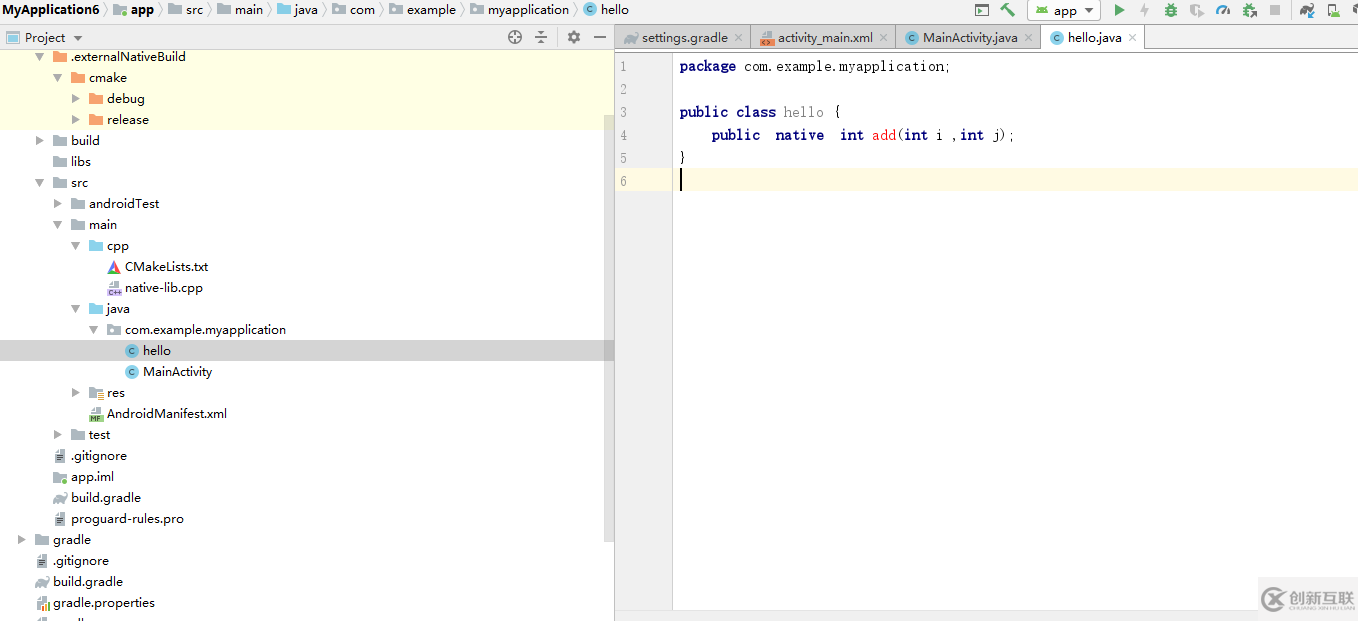Collapse the cpp folder in tree
The height and width of the screenshot is (621, 1358).
pos(76,246)
